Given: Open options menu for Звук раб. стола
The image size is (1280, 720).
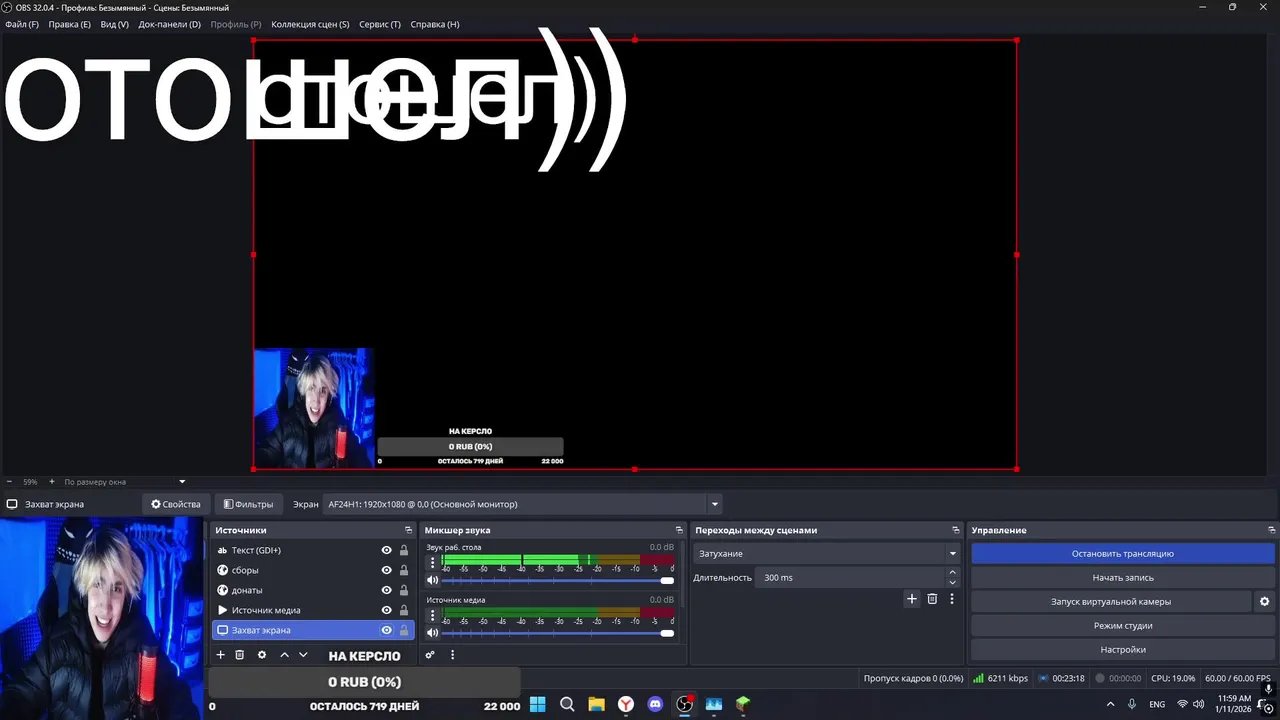Looking at the screenshot, I should (432, 562).
